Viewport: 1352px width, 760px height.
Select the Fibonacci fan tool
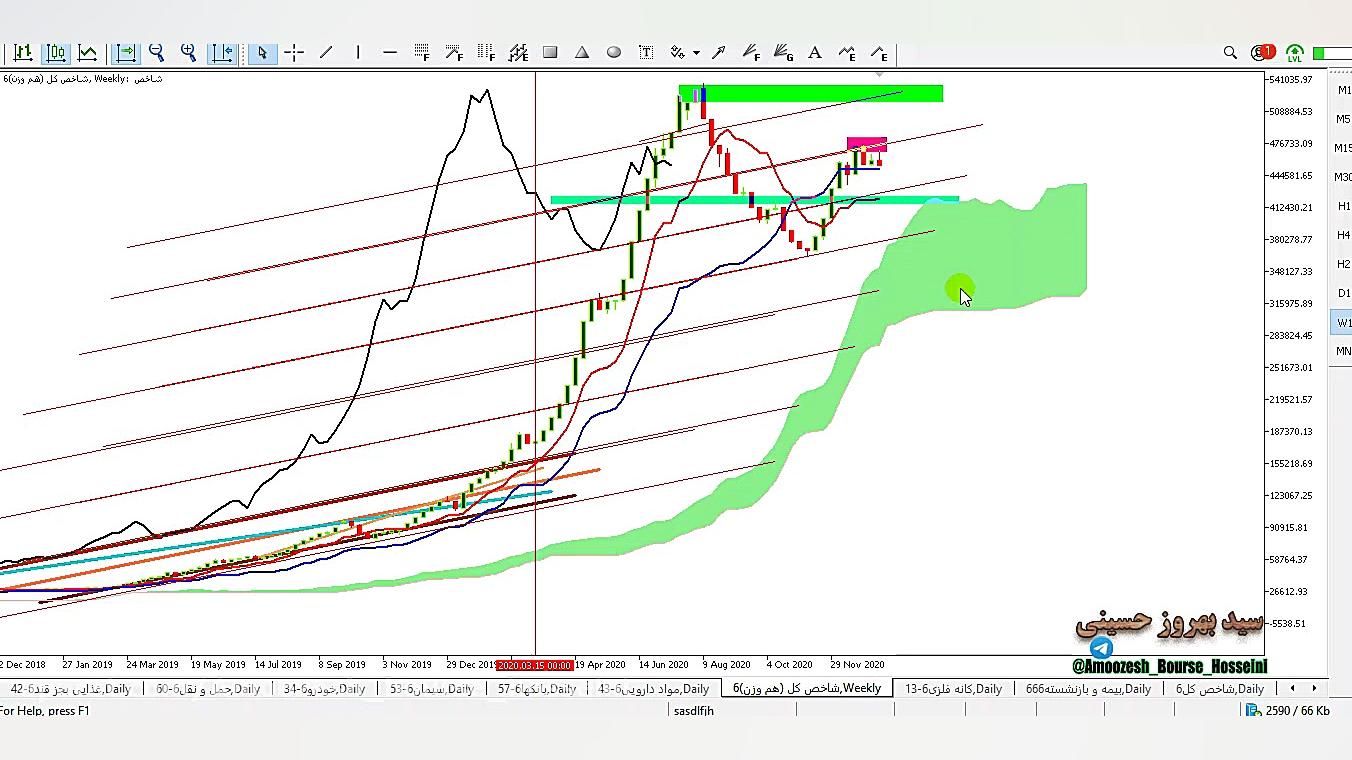pos(751,53)
